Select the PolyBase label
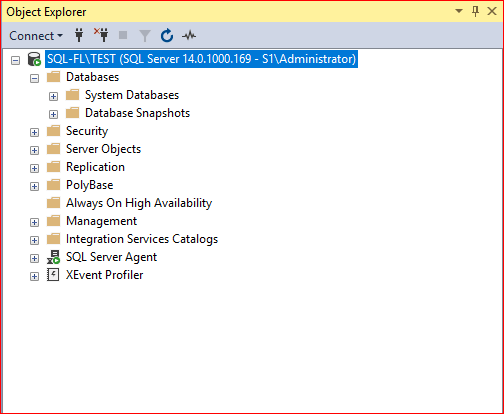504x414 pixels. (90, 185)
